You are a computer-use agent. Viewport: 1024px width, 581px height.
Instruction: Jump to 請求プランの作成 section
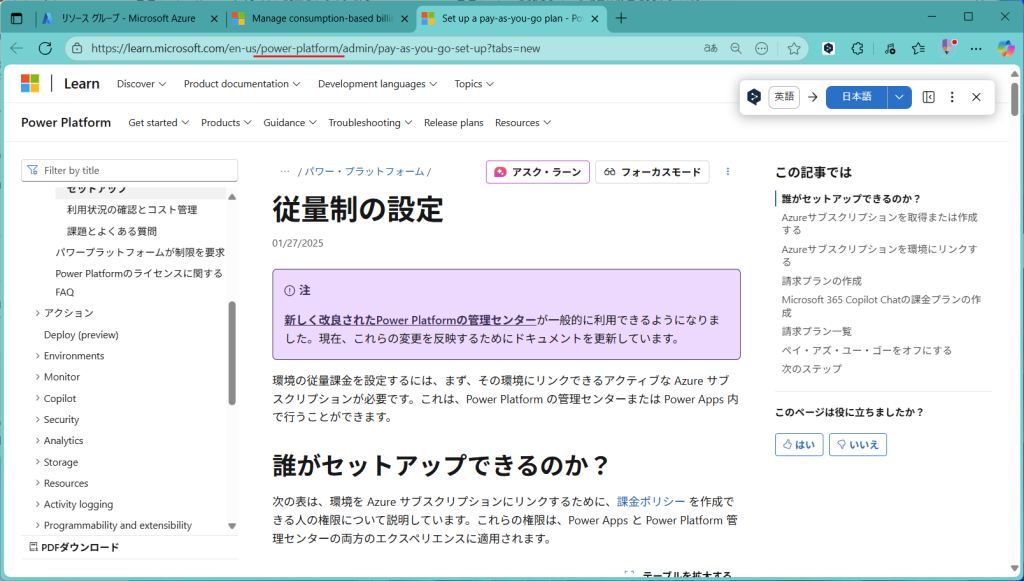click(822, 281)
